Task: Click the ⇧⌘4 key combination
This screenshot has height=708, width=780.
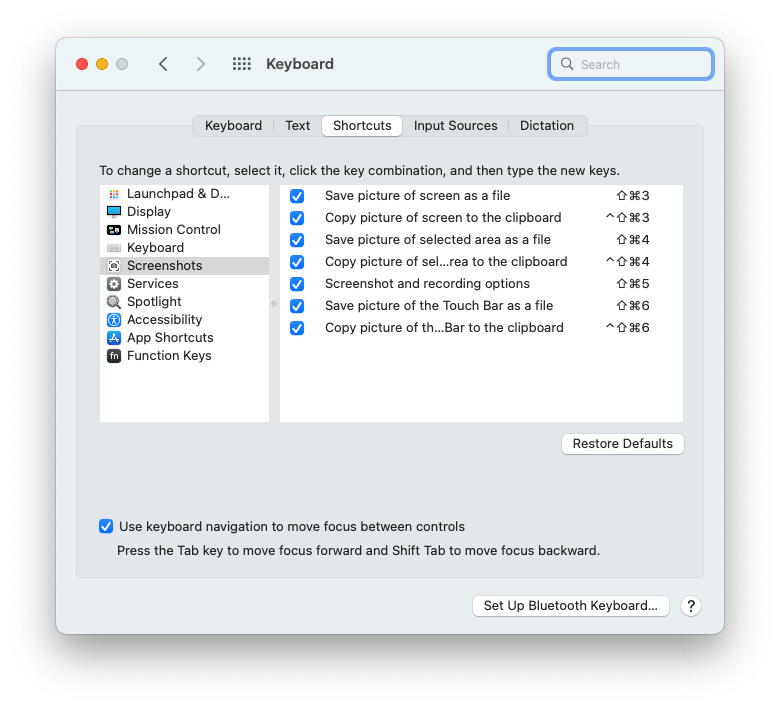Action: [x=633, y=240]
